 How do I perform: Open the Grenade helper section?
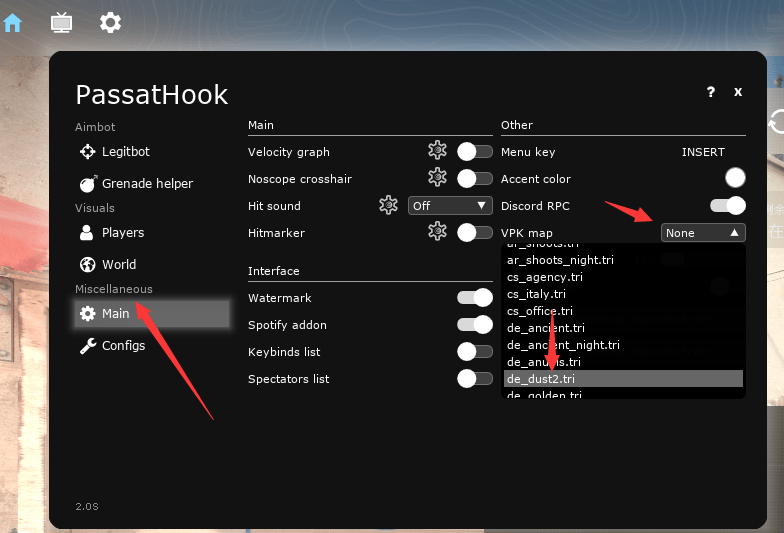point(146,184)
